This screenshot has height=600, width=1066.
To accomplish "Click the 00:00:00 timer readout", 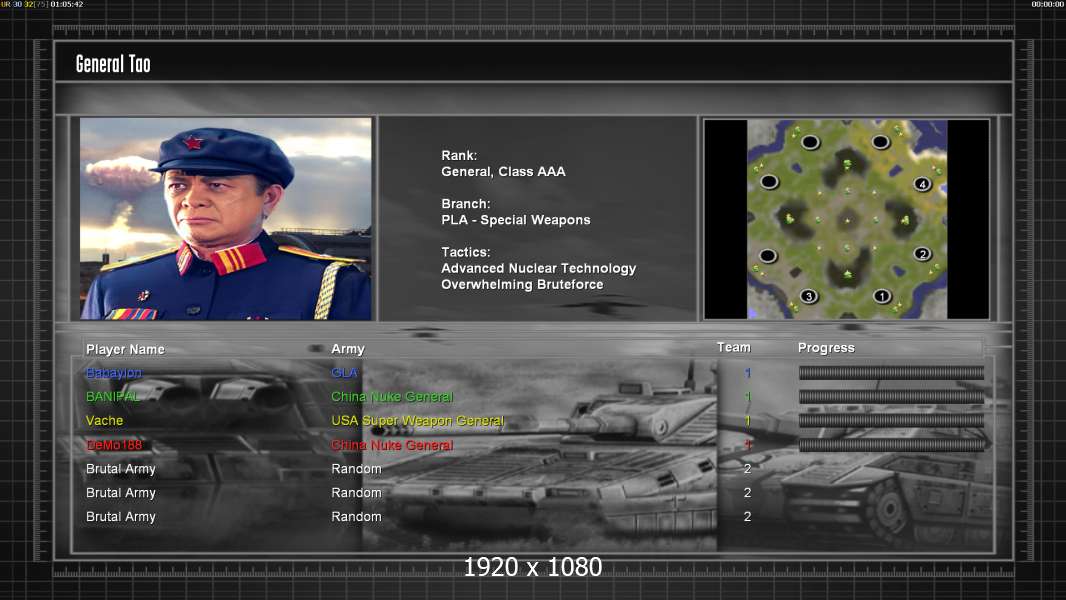I will pyautogui.click(x=1047, y=5).
